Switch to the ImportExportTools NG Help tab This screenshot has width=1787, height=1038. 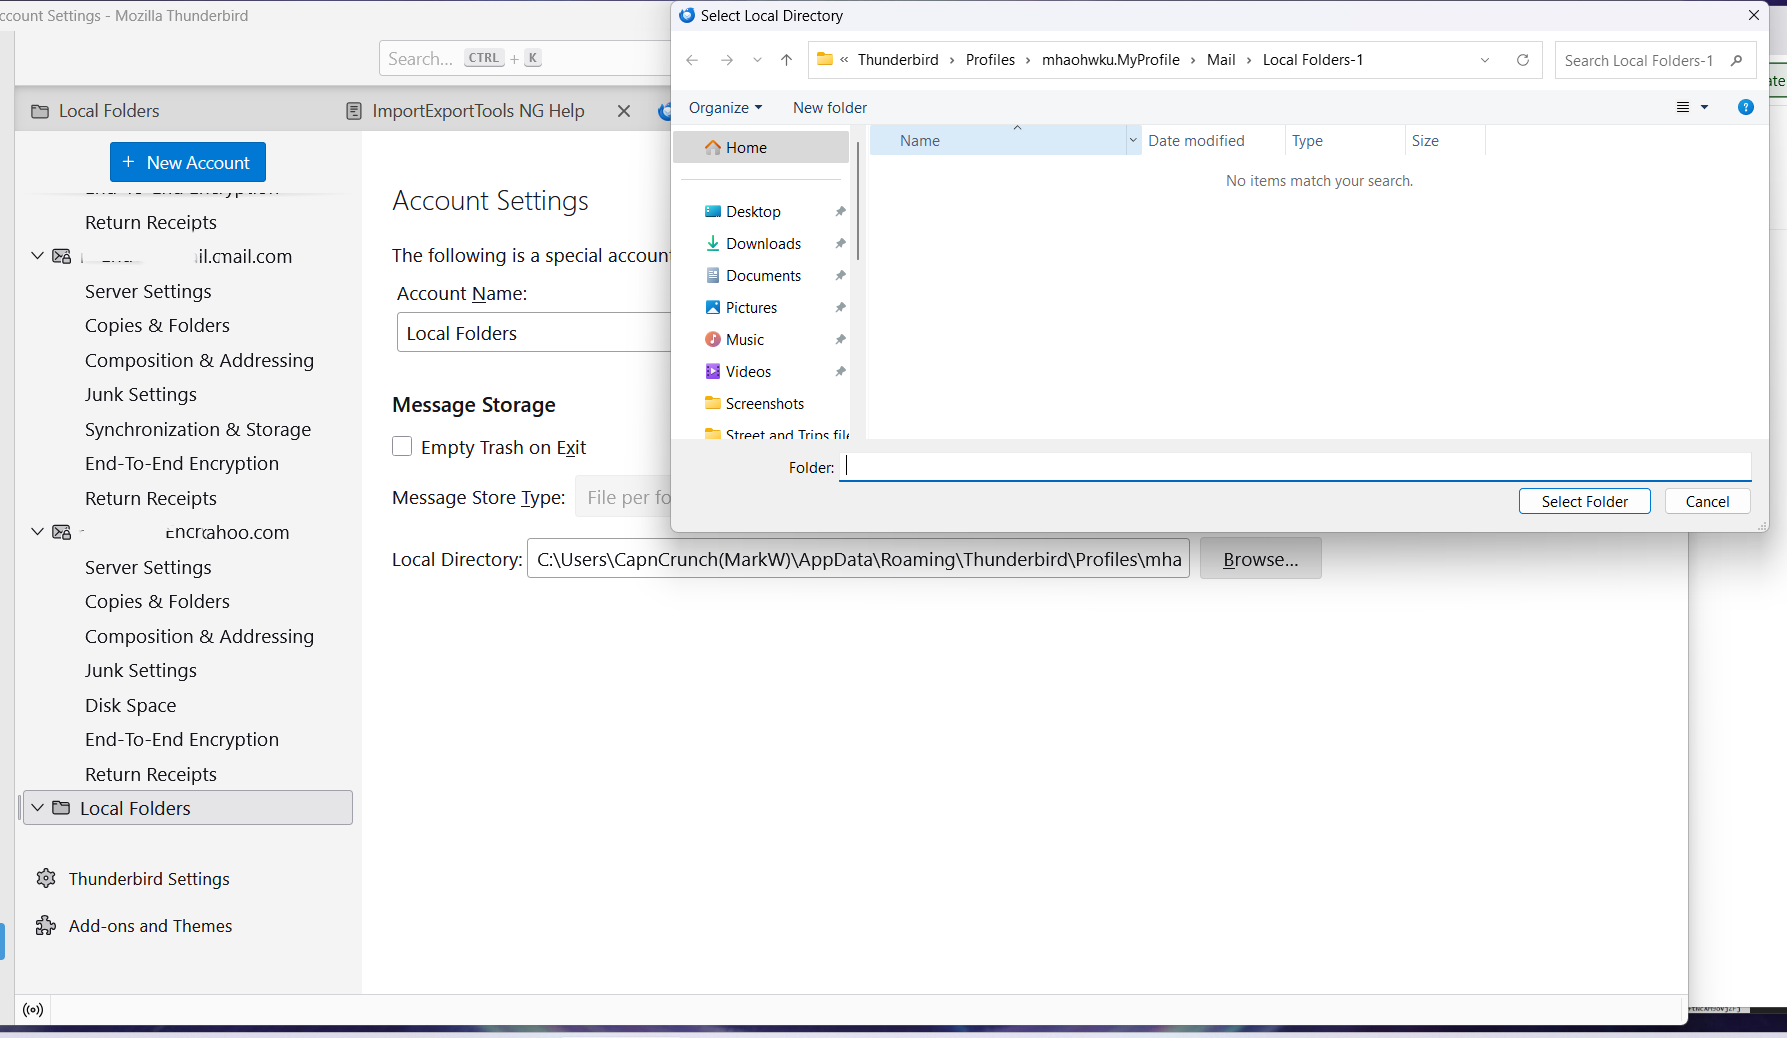click(x=477, y=111)
